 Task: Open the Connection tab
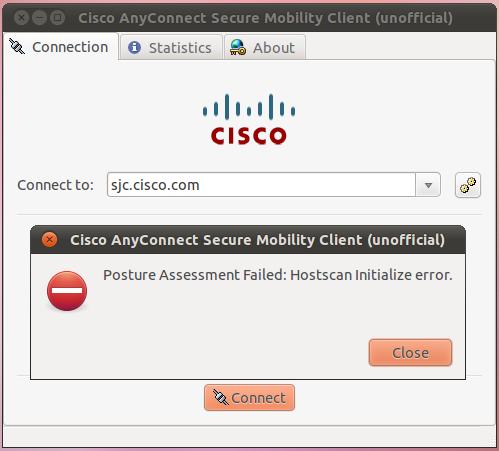60,47
